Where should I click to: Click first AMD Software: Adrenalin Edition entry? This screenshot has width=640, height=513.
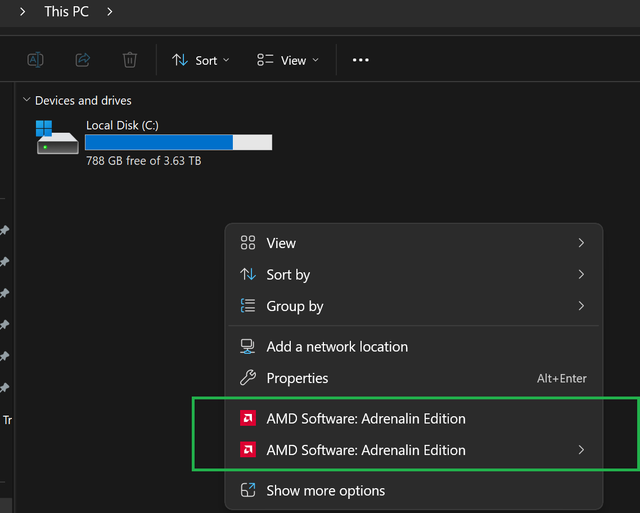pos(413,418)
